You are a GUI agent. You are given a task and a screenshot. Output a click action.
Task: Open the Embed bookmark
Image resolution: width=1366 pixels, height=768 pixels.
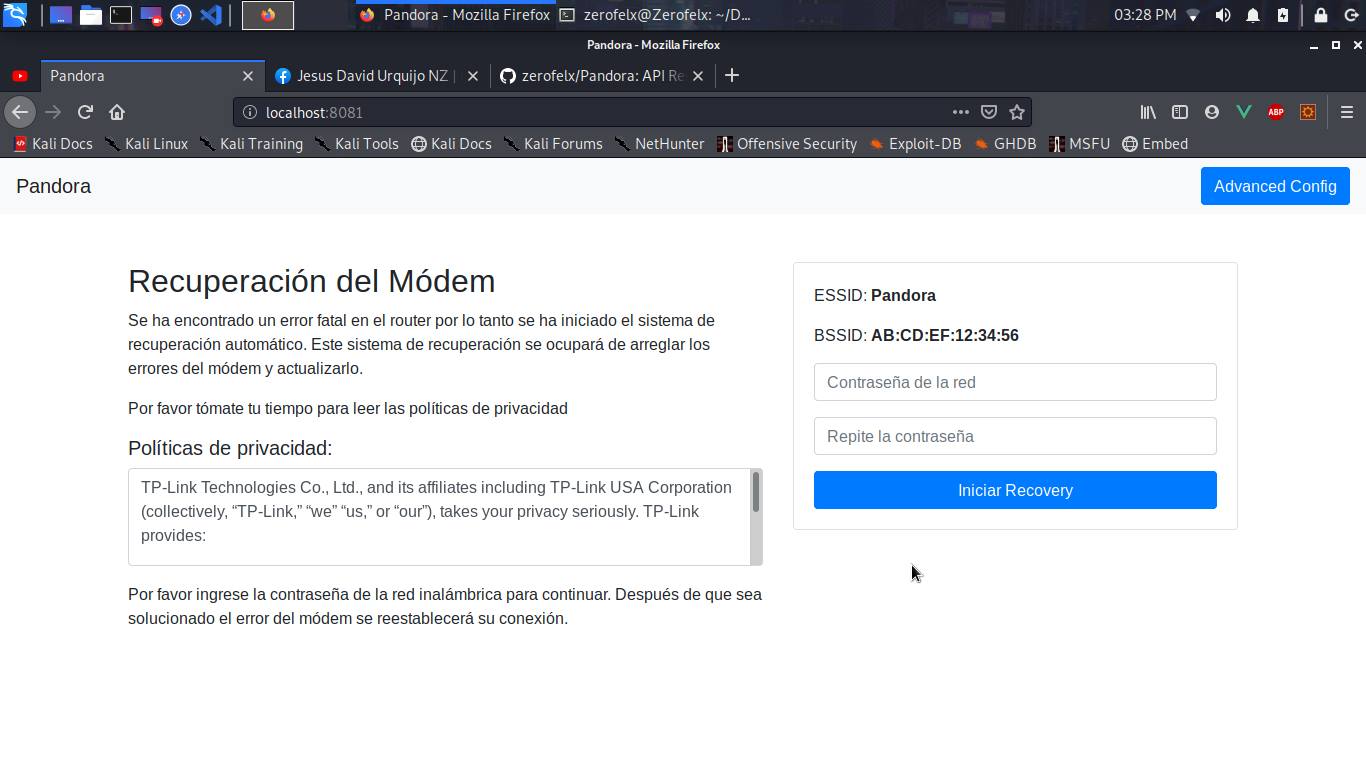(1155, 144)
